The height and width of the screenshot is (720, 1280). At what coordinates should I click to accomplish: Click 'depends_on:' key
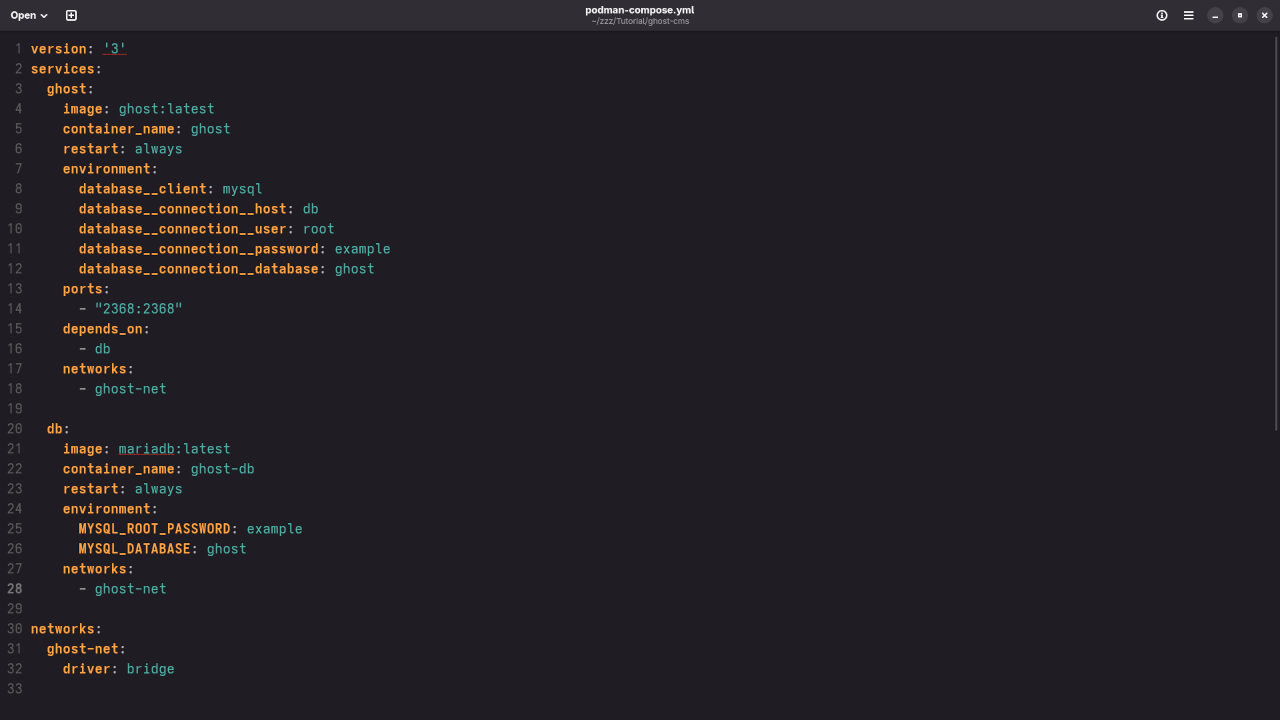107,329
